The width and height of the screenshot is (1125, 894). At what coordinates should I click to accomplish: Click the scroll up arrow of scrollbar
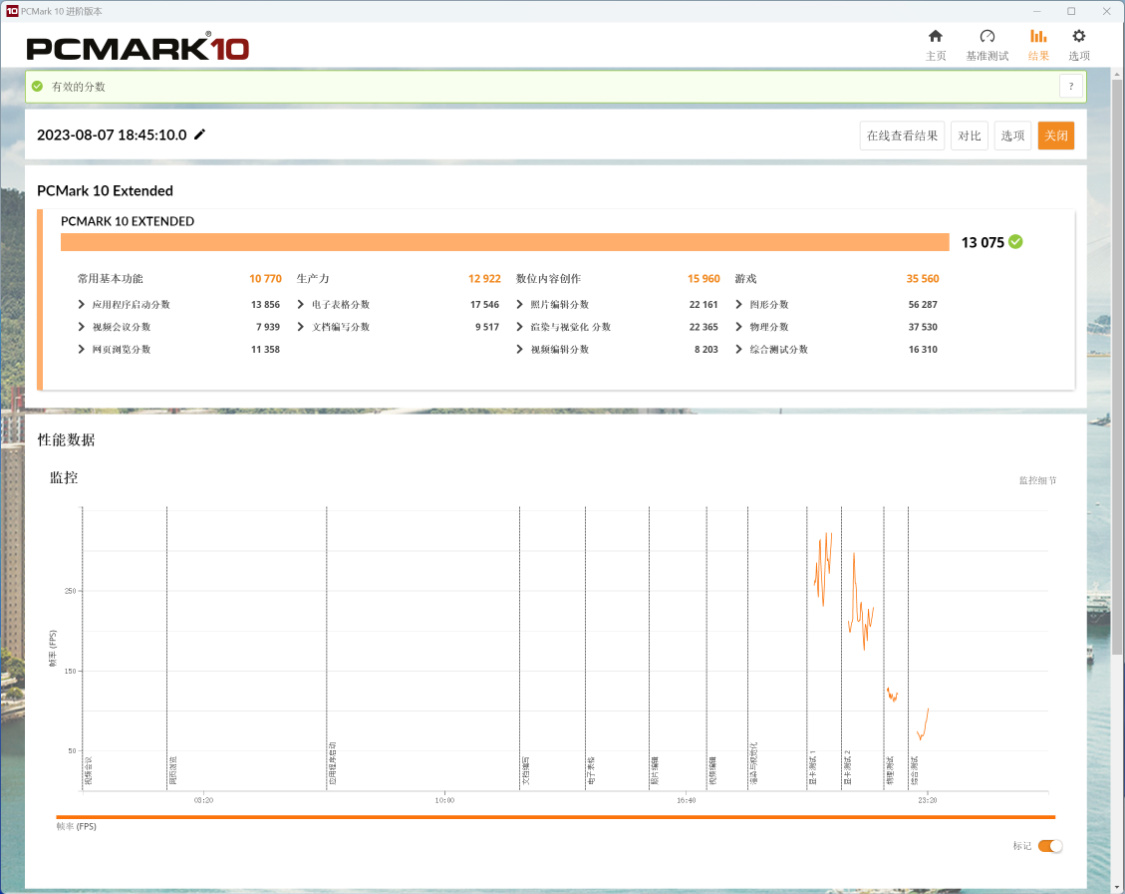[1116, 74]
